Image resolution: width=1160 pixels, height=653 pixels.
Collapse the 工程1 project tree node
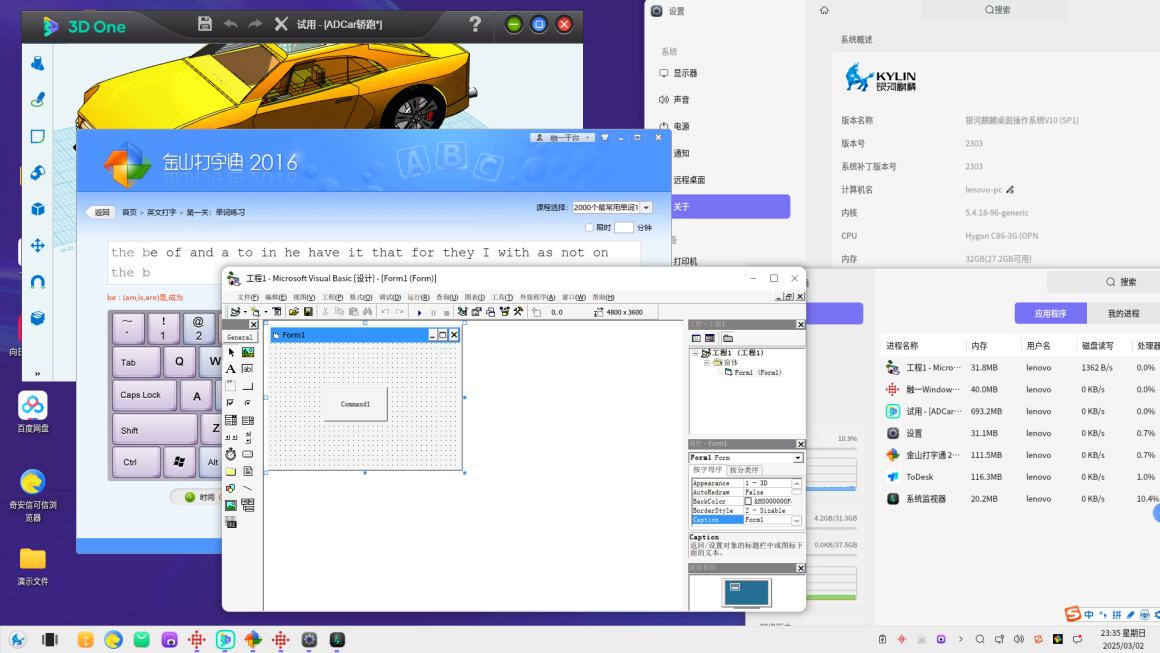click(x=695, y=353)
